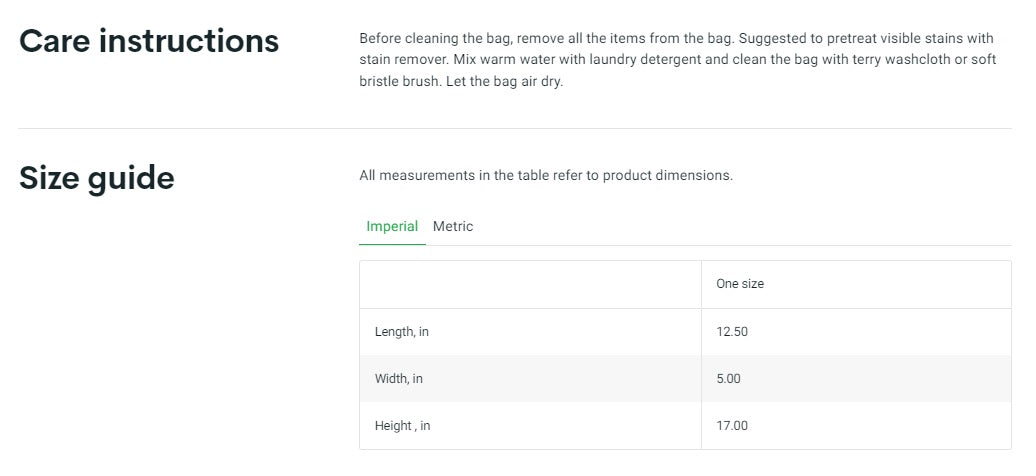The height and width of the screenshot is (476, 1036).
Task: Click the Size guide heading
Action: 97,178
